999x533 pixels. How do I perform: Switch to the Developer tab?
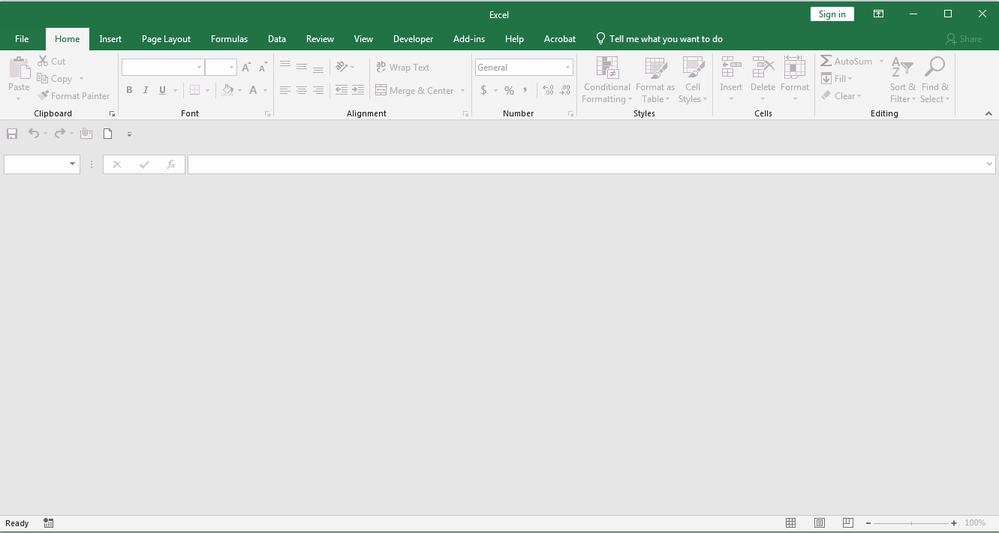click(413, 39)
